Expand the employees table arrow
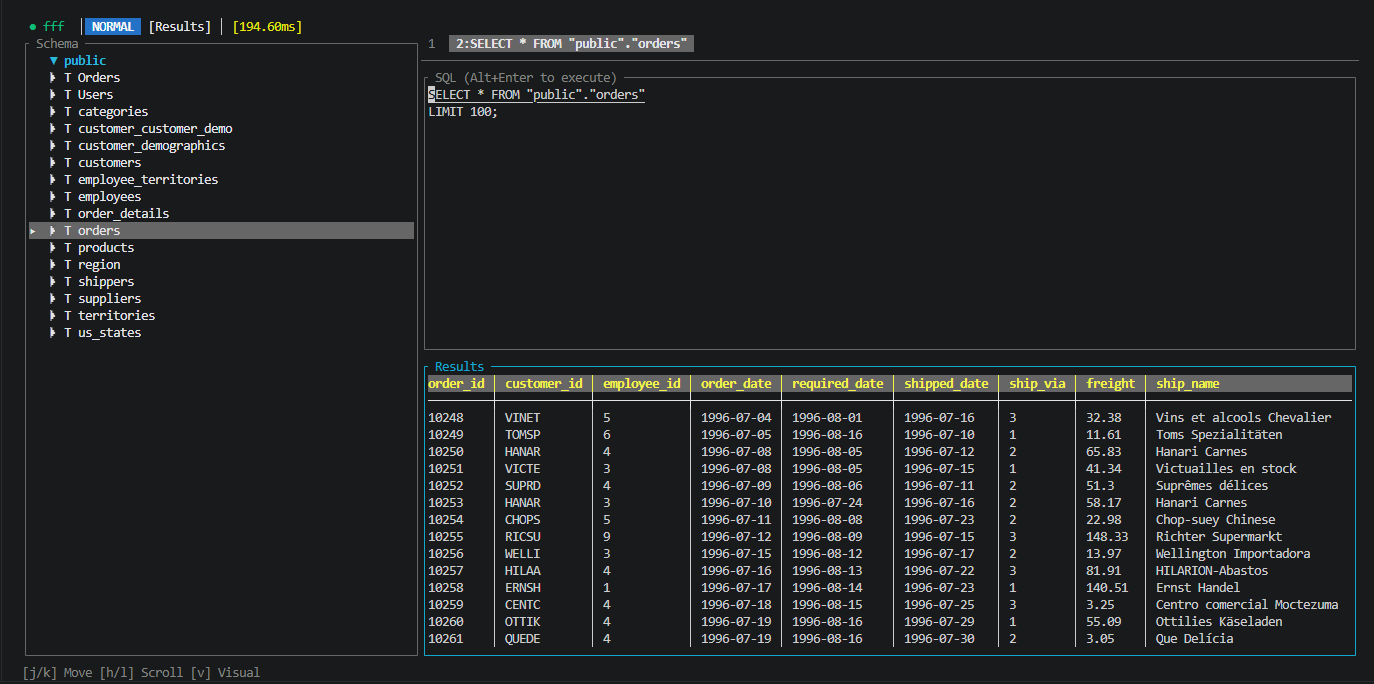Image resolution: width=1374 pixels, height=684 pixels. pyautogui.click(x=53, y=197)
